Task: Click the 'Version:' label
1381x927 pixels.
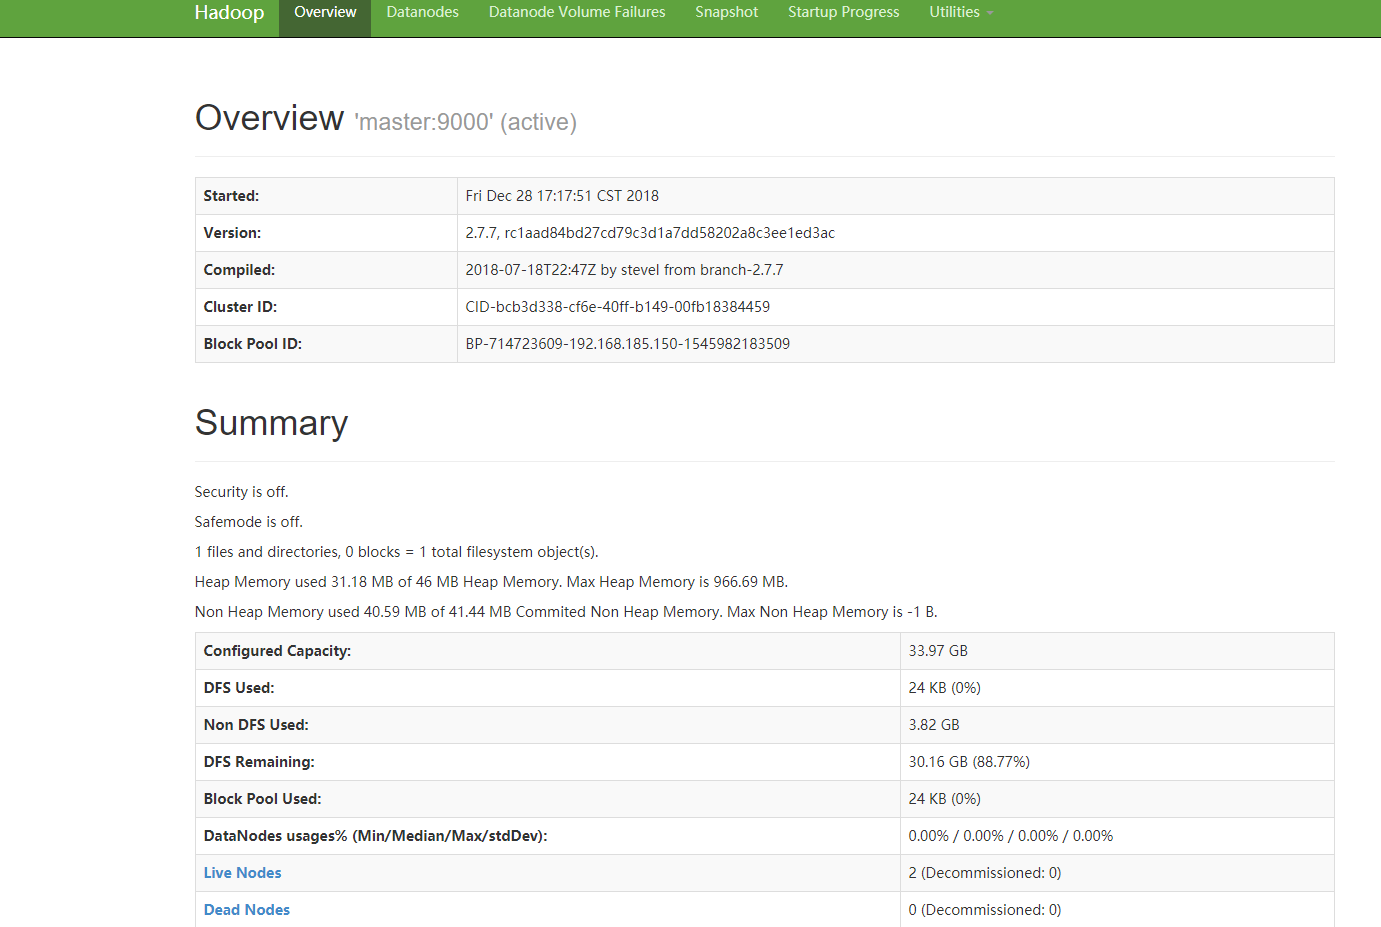Action: pos(232,233)
